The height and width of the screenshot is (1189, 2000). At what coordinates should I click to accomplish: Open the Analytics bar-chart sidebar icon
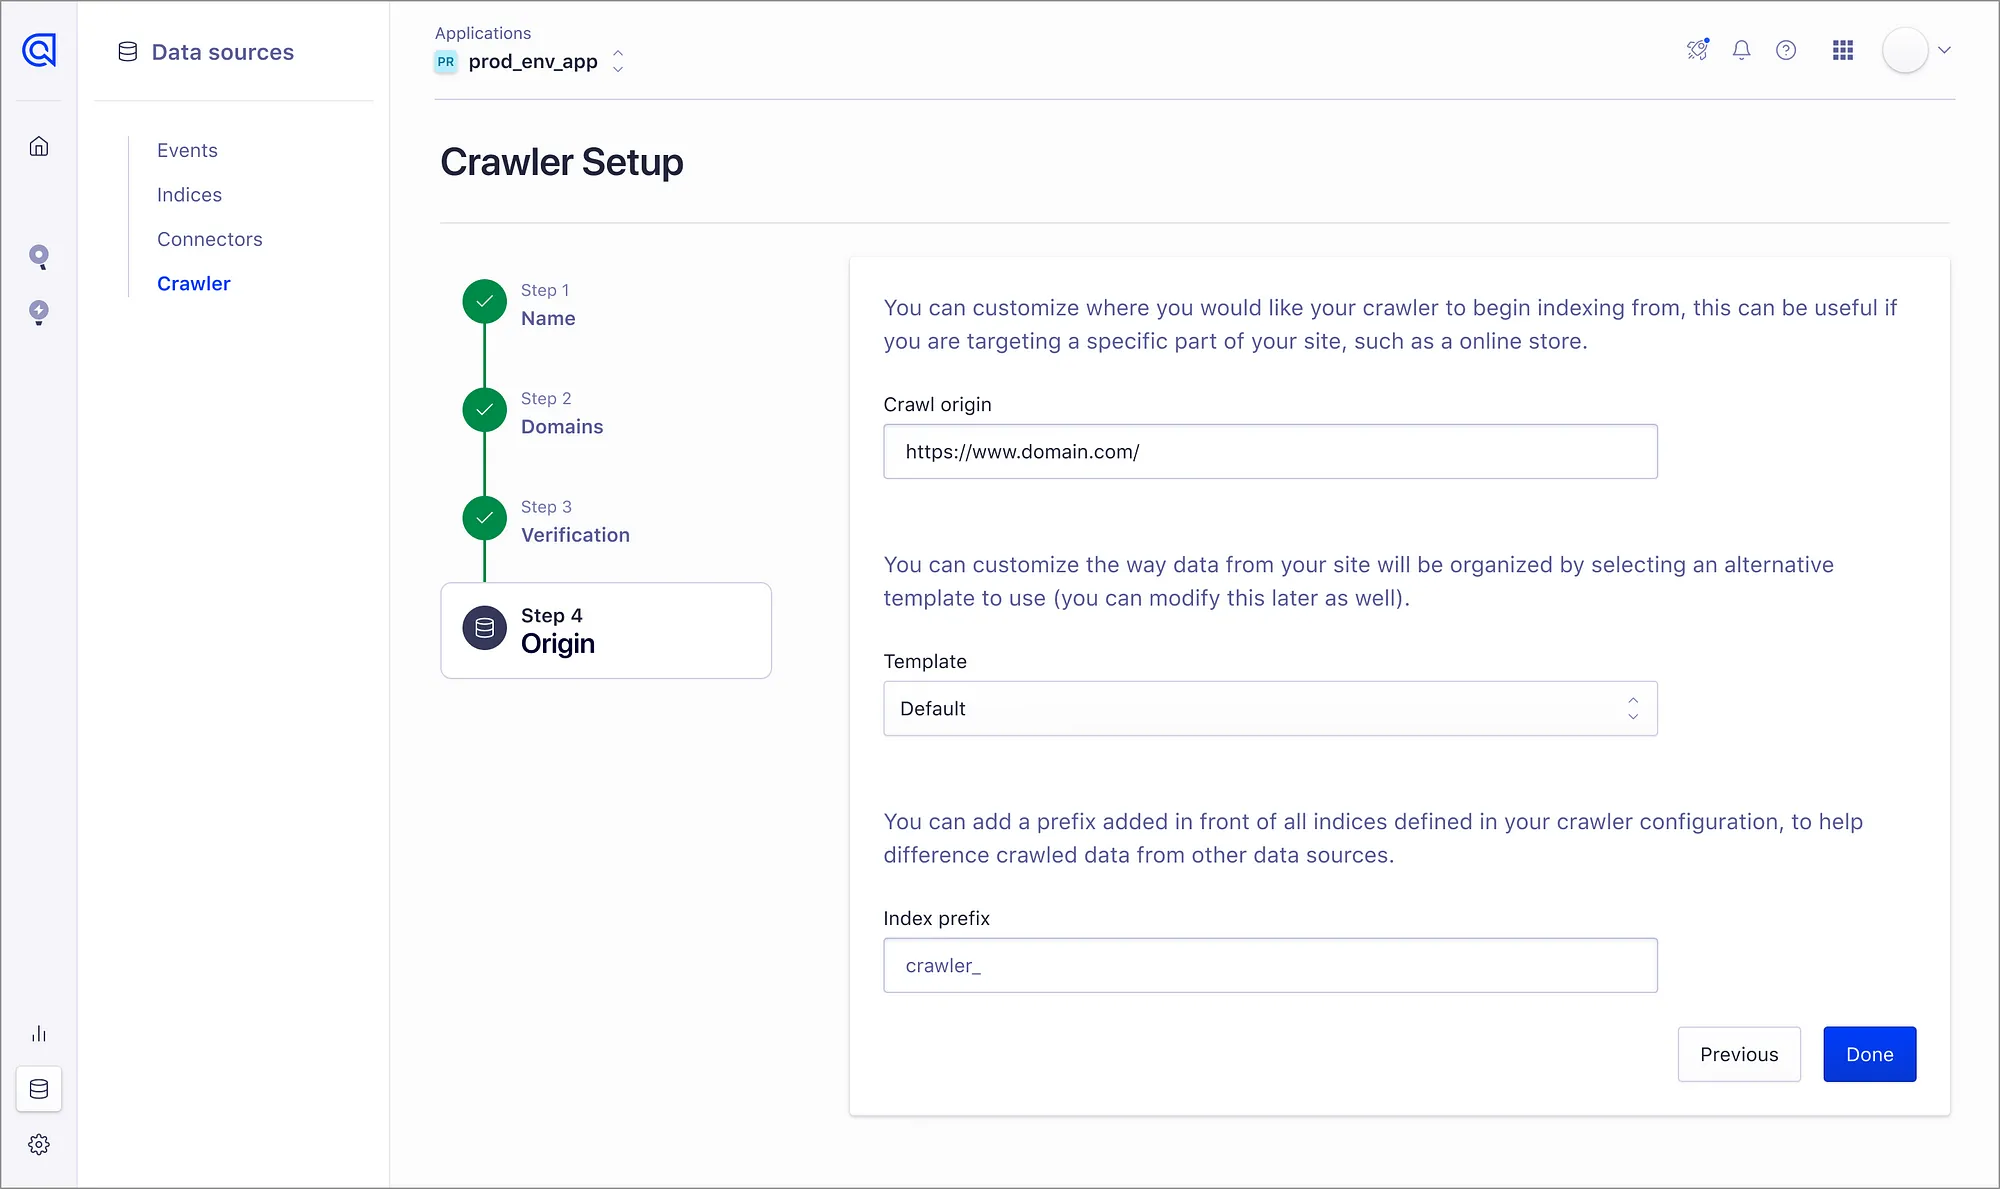[39, 1034]
